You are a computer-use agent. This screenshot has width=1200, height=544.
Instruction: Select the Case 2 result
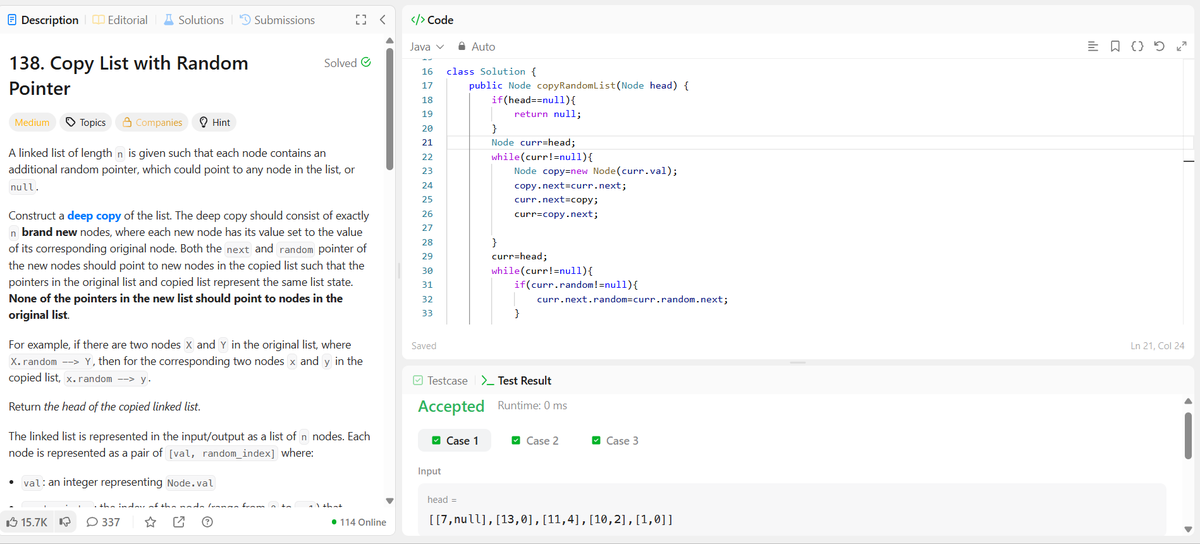click(x=535, y=441)
